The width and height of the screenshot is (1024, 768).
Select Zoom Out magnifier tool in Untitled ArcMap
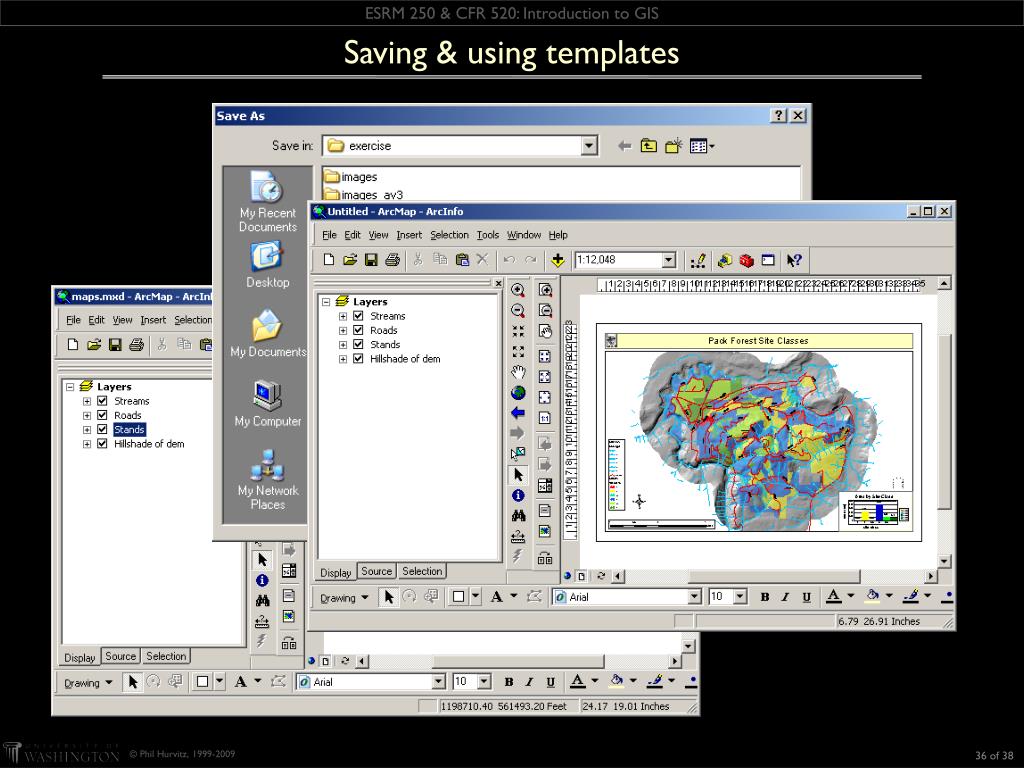point(518,311)
